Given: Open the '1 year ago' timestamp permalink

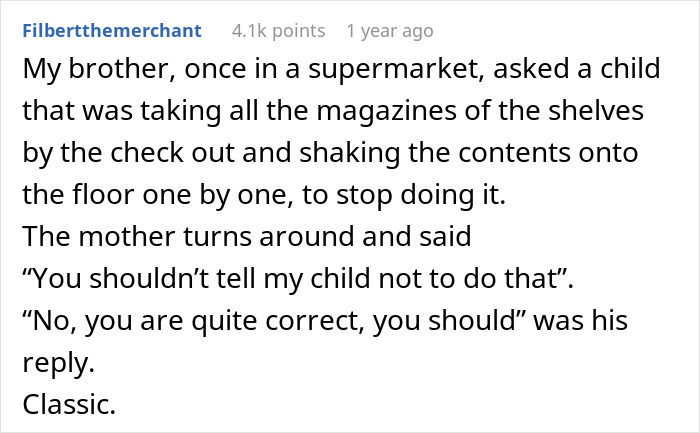Looking at the screenshot, I should pos(389,31).
